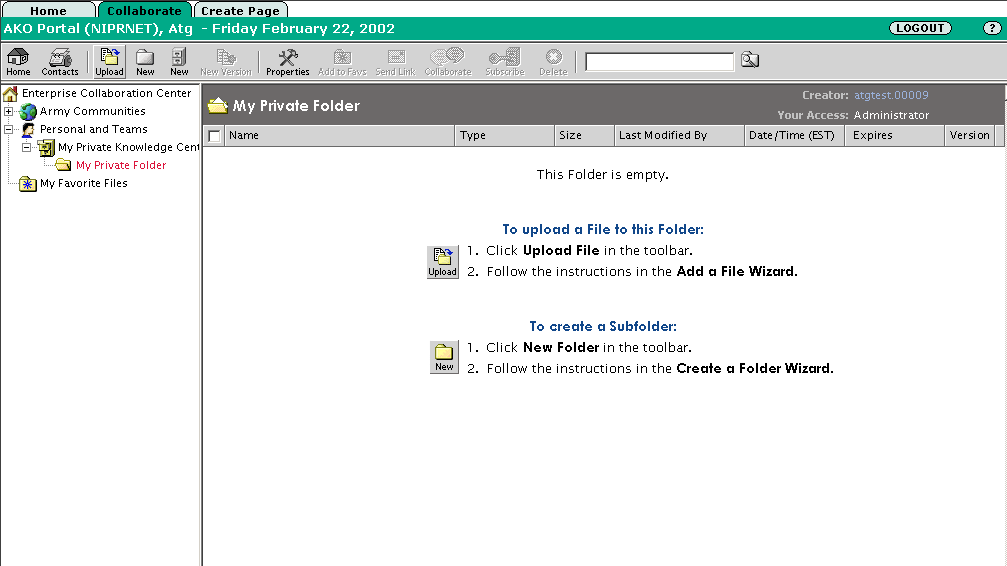The height and width of the screenshot is (566, 1007).
Task: Sort by the Name column header
Action: point(244,136)
